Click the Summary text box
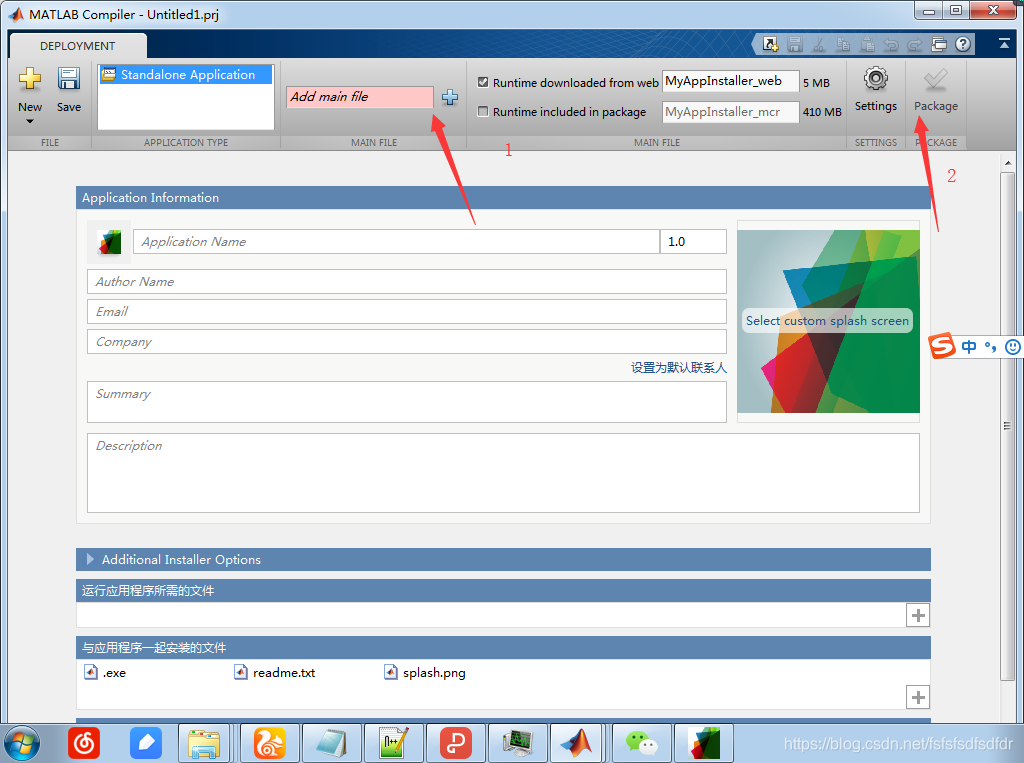The image size is (1024, 763). pos(407,402)
